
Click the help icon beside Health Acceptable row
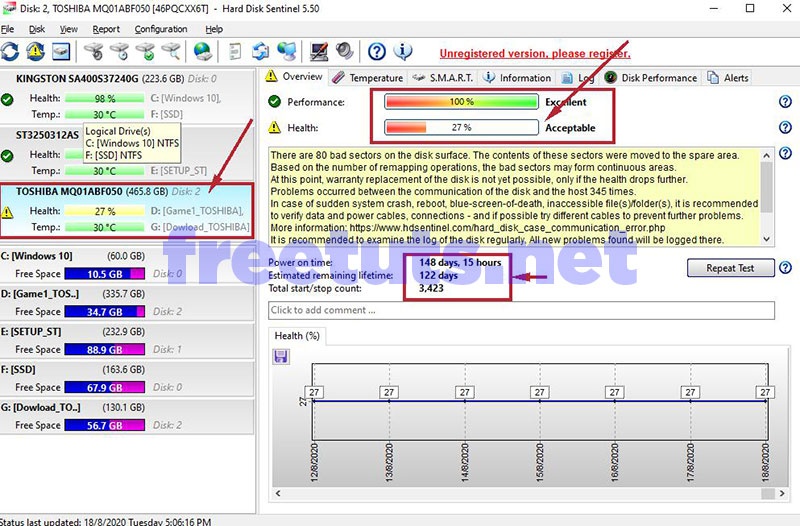pyautogui.click(x=785, y=127)
